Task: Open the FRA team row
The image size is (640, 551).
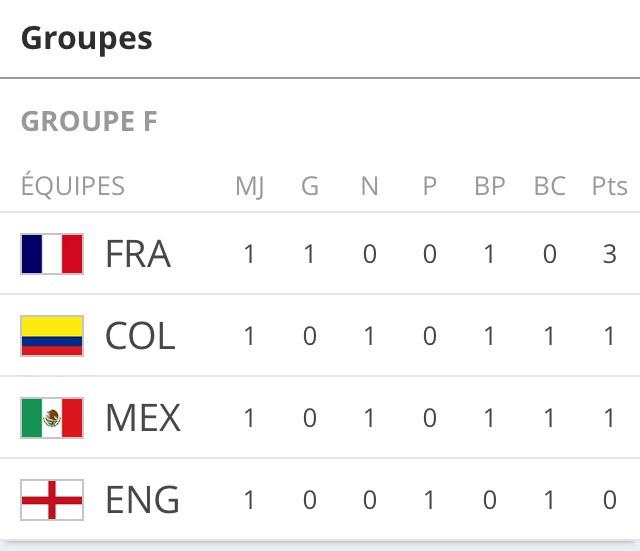Action: coord(138,254)
